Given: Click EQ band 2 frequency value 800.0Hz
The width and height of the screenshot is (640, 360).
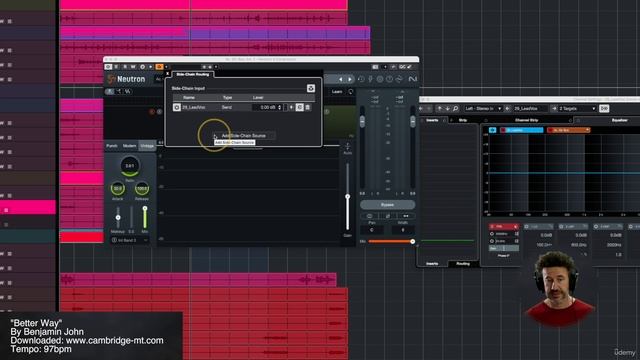Looking at the screenshot, I should tap(578, 245).
